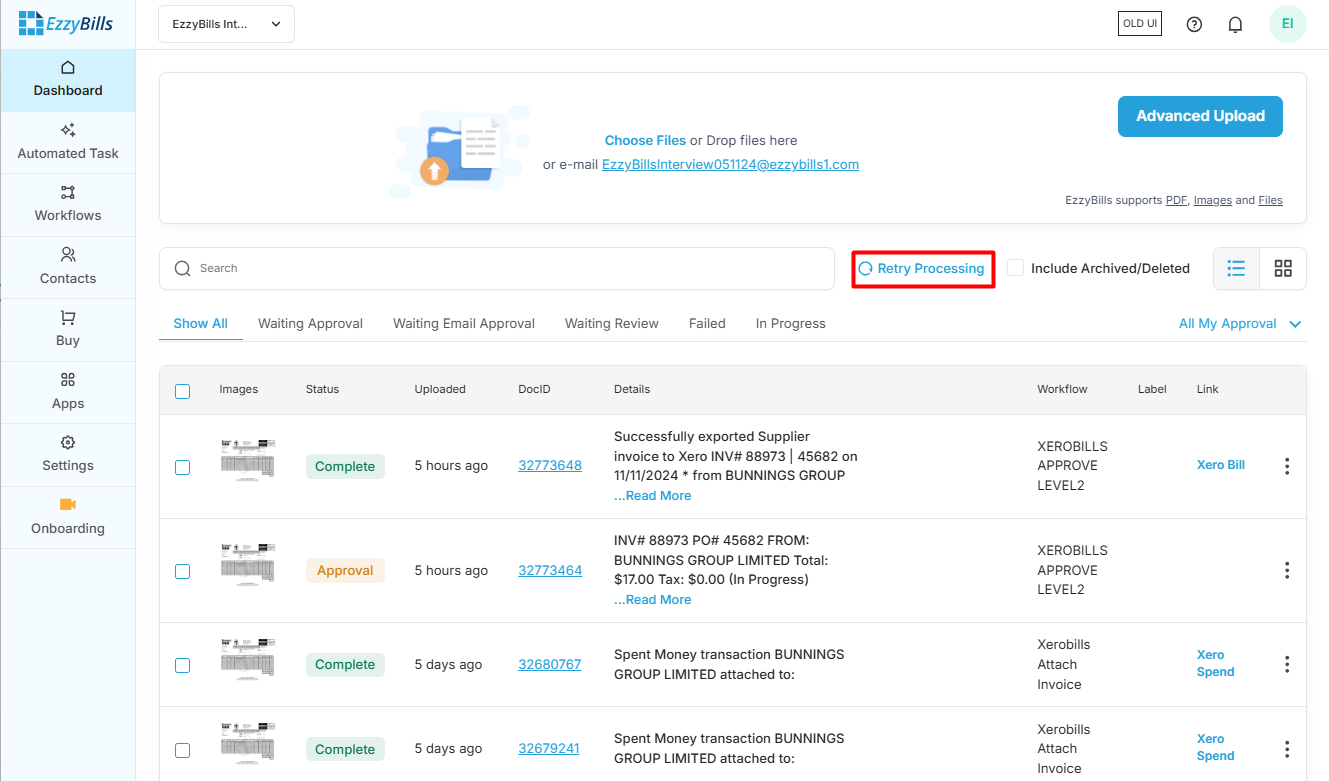Click the Images supported format link
This screenshot has width=1329, height=781.
pos(1213,201)
